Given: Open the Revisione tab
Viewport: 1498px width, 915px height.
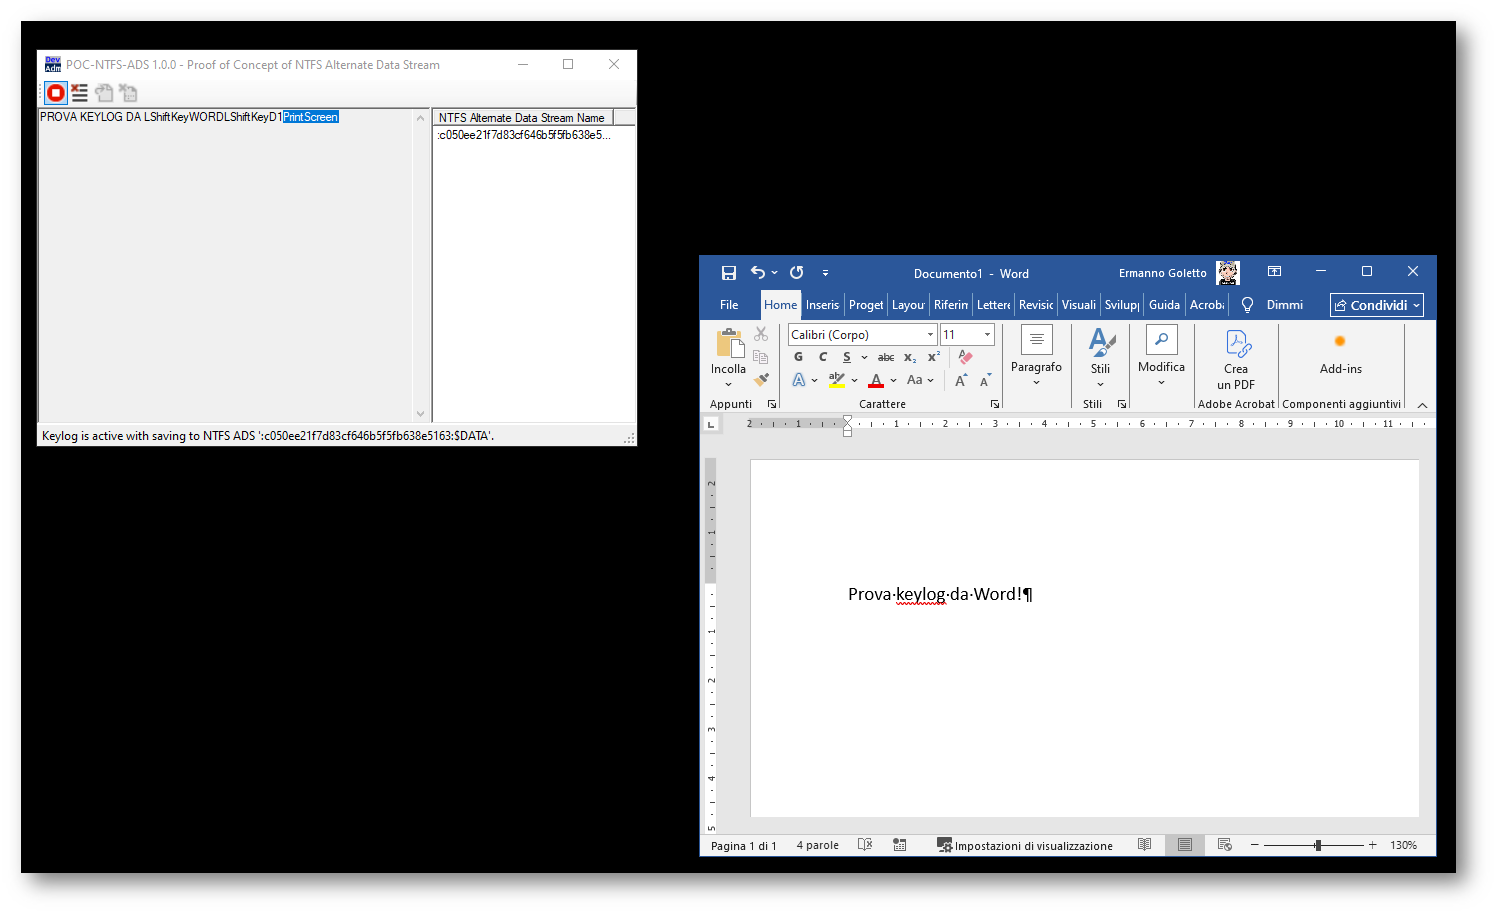Looking at the screenshot, I should click(1036, 305).
